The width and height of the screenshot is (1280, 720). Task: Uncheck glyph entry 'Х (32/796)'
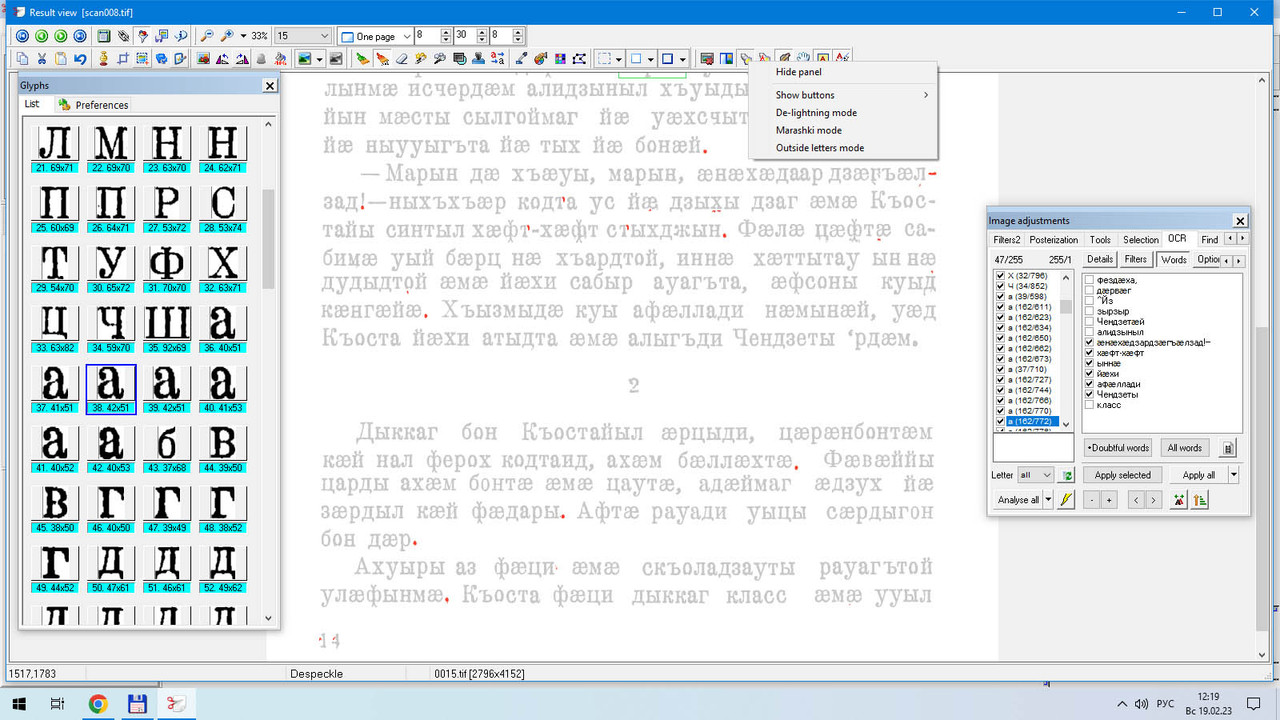1001,275
